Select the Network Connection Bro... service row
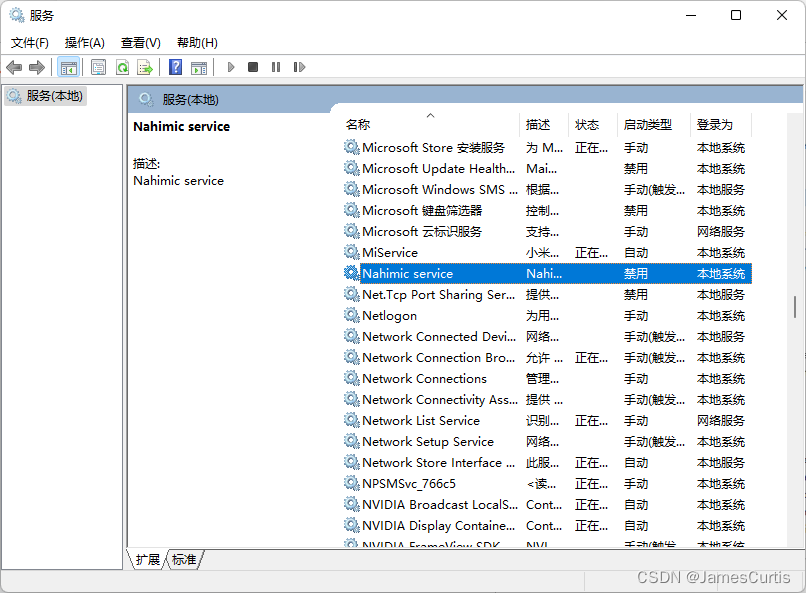The width and height of the screenshot is (806, 593). (547, 358)
